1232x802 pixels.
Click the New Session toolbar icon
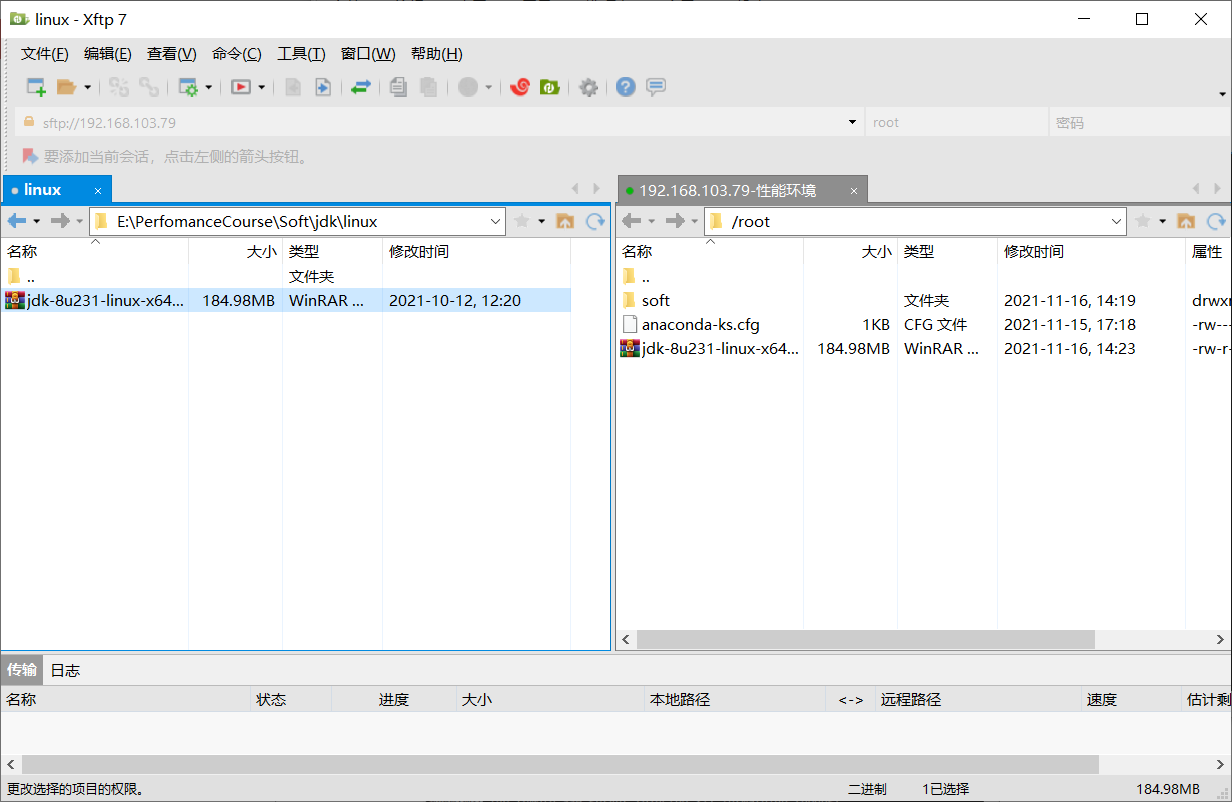coord(36,87)
